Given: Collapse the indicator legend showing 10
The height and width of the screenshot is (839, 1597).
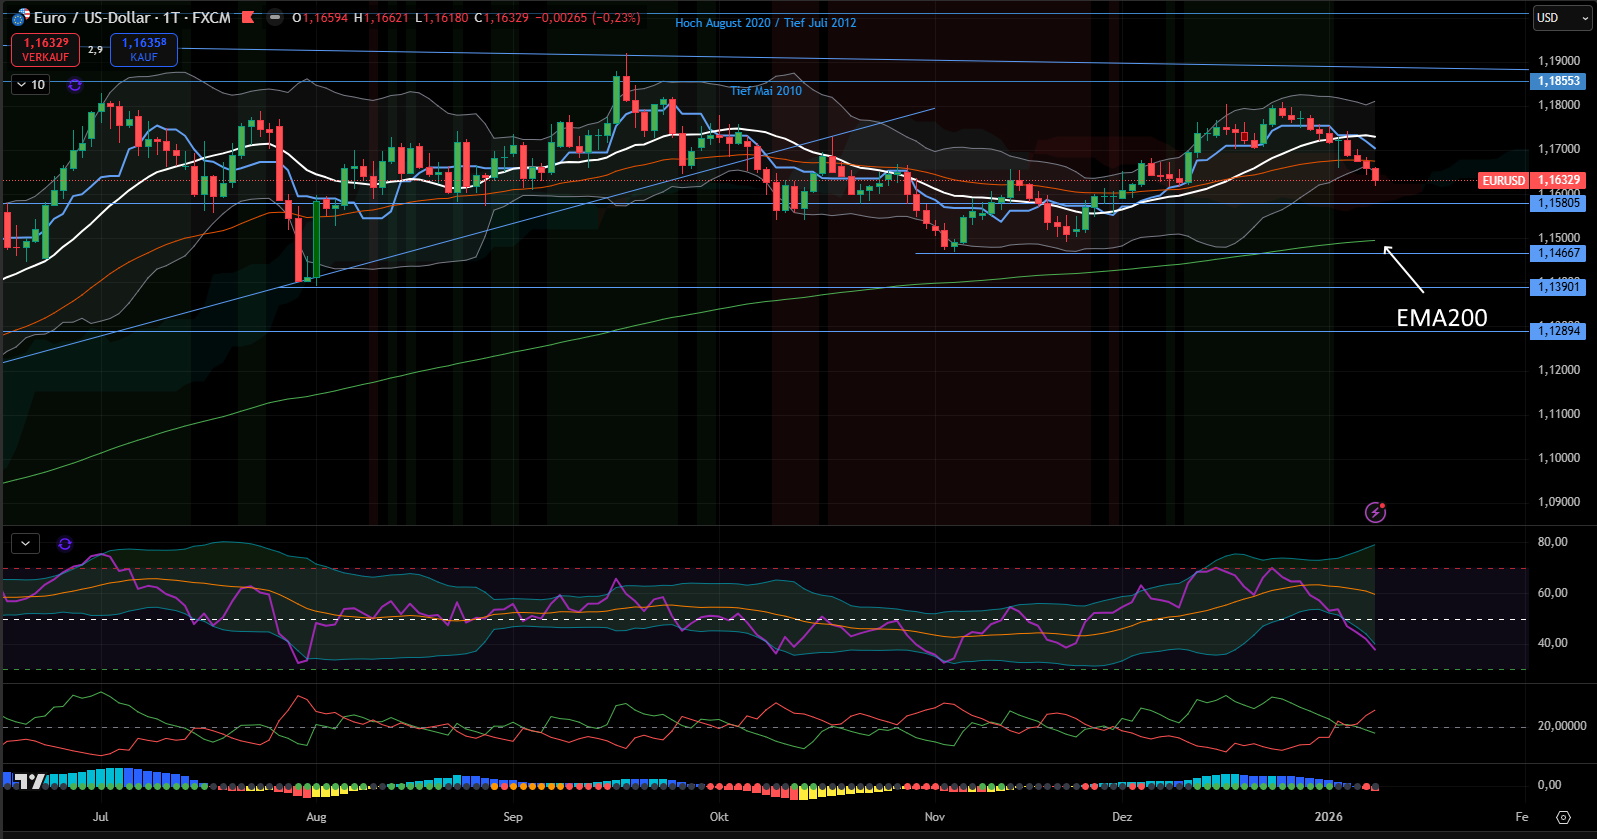Looking at the screenshot, I should tap(30, 85).
